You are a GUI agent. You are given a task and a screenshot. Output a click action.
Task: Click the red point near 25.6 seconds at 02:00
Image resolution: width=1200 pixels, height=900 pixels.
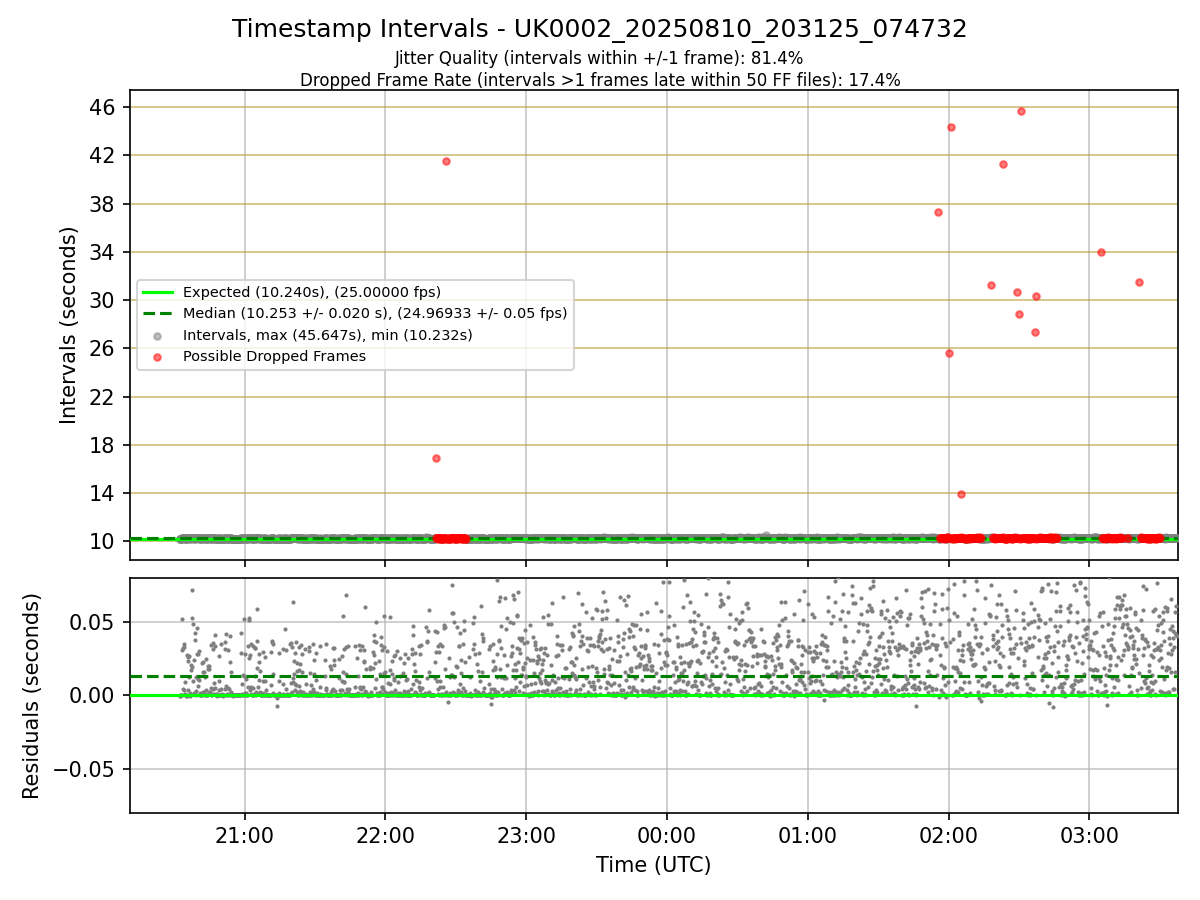pyautogui.click(x=949, y=353)
